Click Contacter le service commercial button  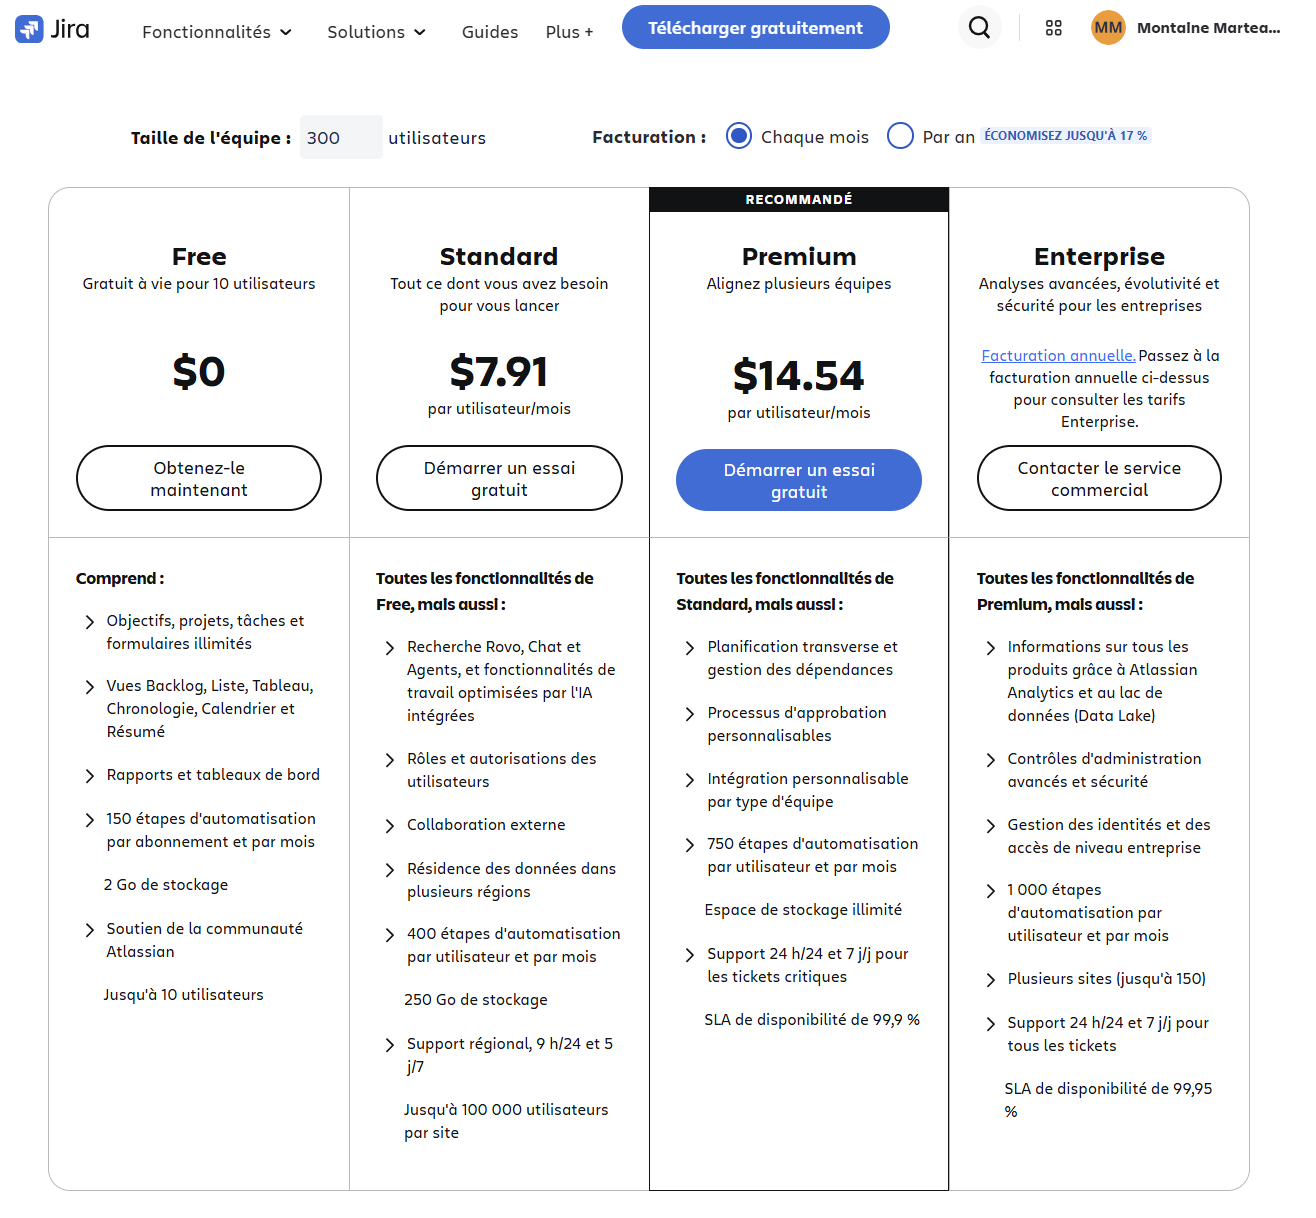pos(1099,478)
